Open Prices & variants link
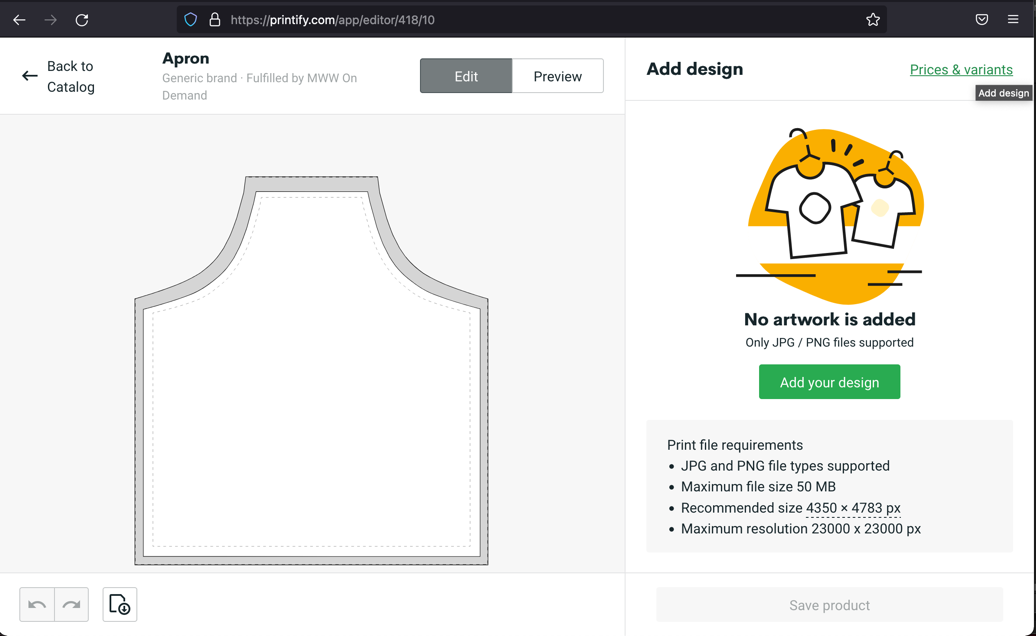 [961, 69]
